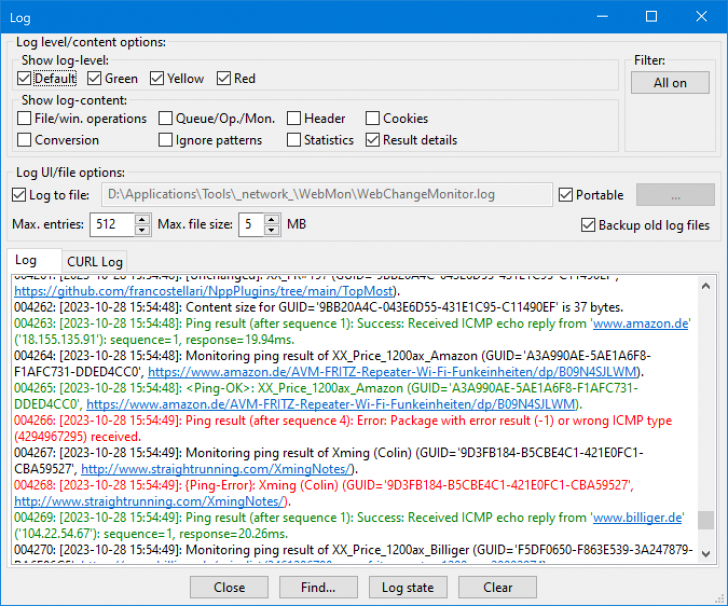Click the log vertical scrollbar thumb
This screenshot has width=728, height=606.
706,520
